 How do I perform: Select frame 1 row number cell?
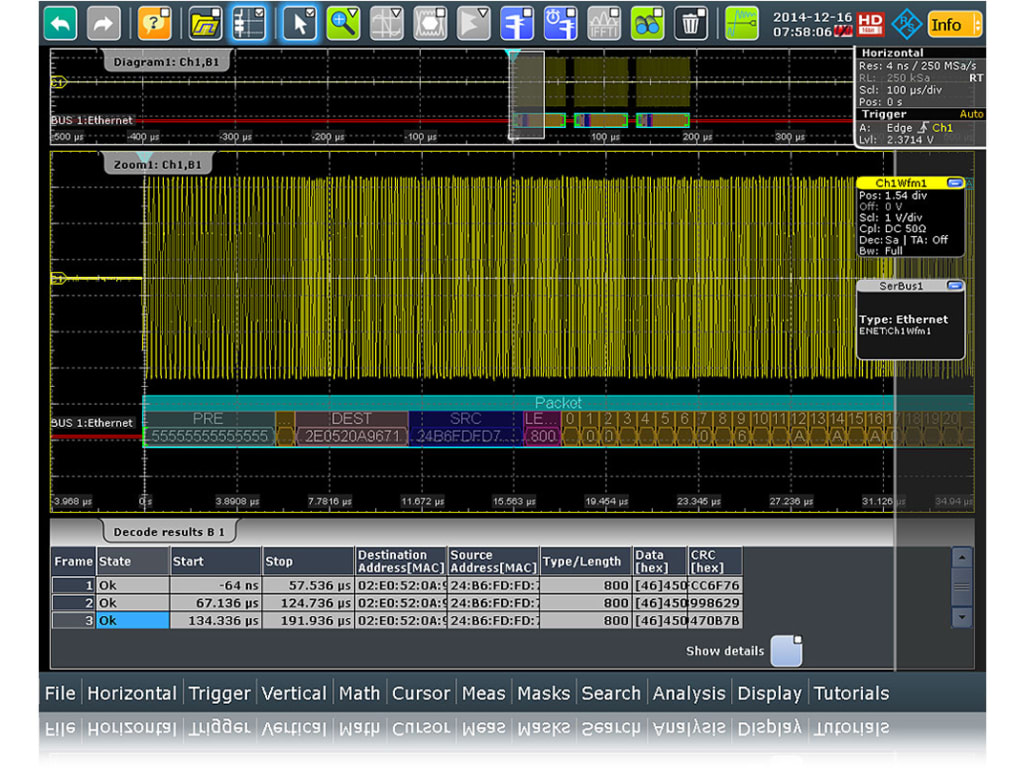[x=74, y=585]
